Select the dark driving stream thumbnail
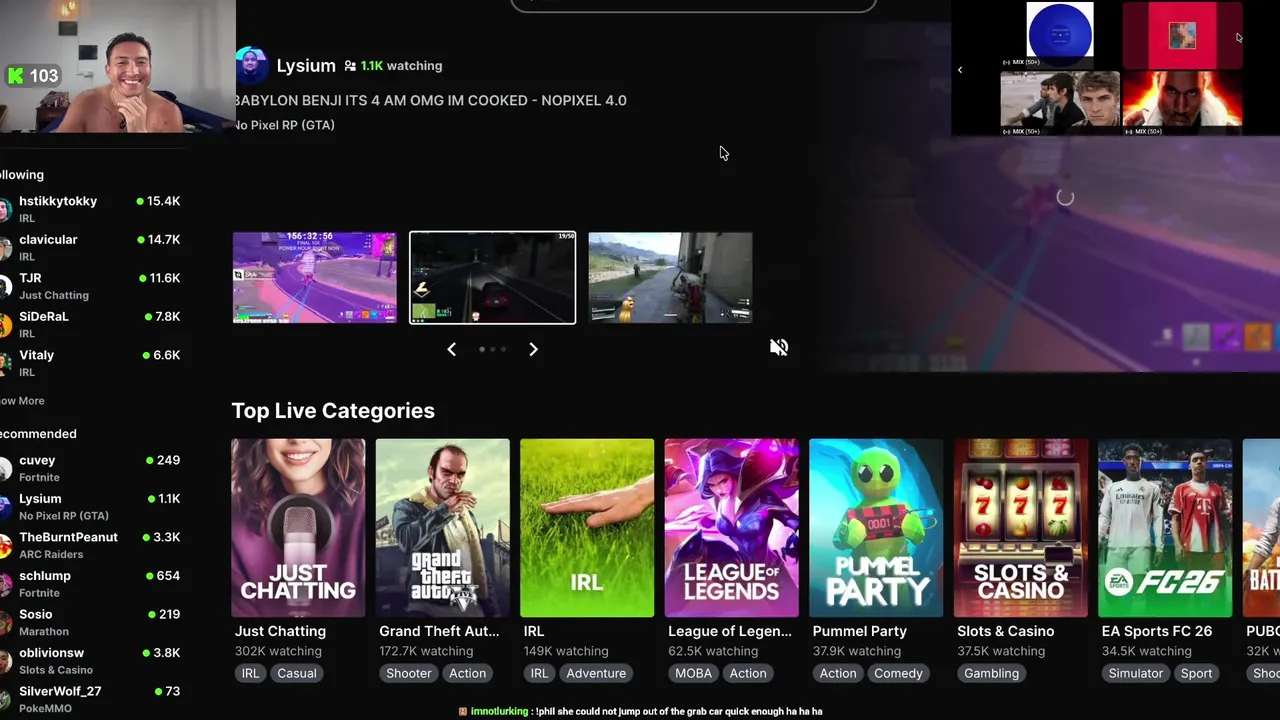1280x720 pixels. coord(492,277)
